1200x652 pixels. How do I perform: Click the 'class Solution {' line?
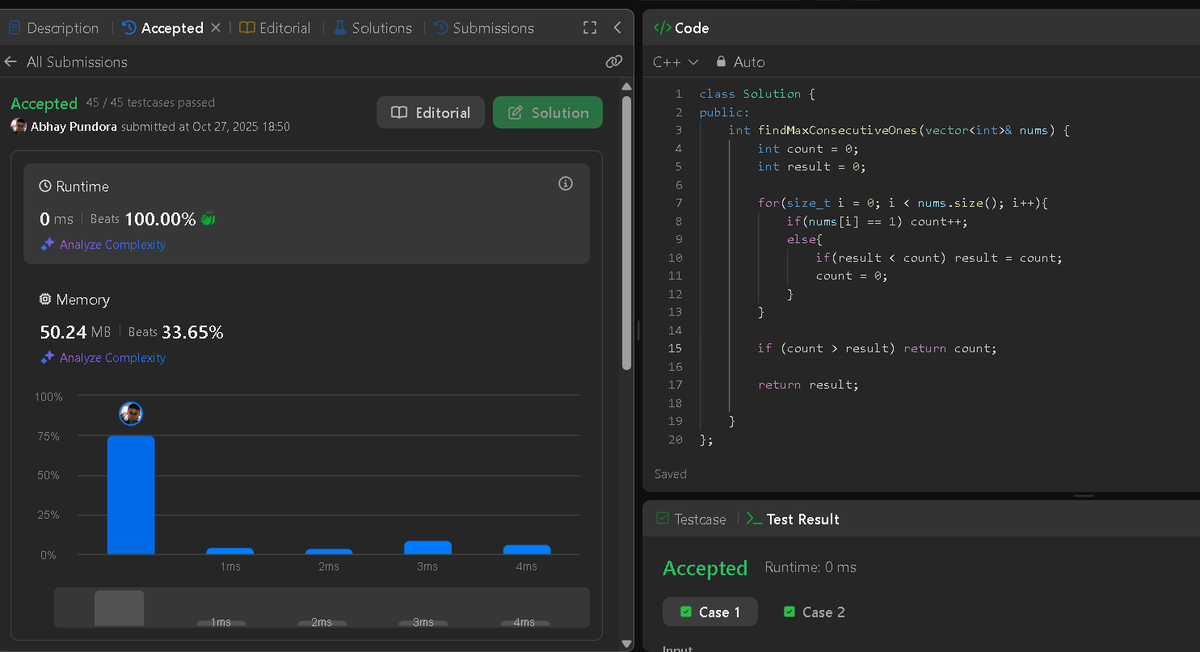[x=757, y=94]
